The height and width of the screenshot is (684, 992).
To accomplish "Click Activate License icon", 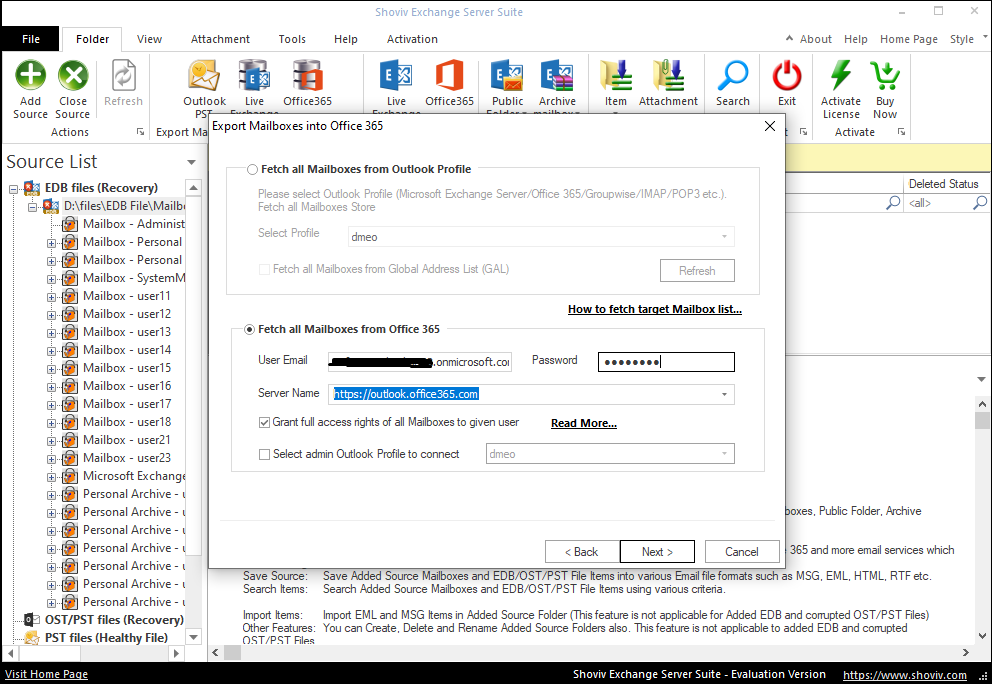I will tap(841, 76).
